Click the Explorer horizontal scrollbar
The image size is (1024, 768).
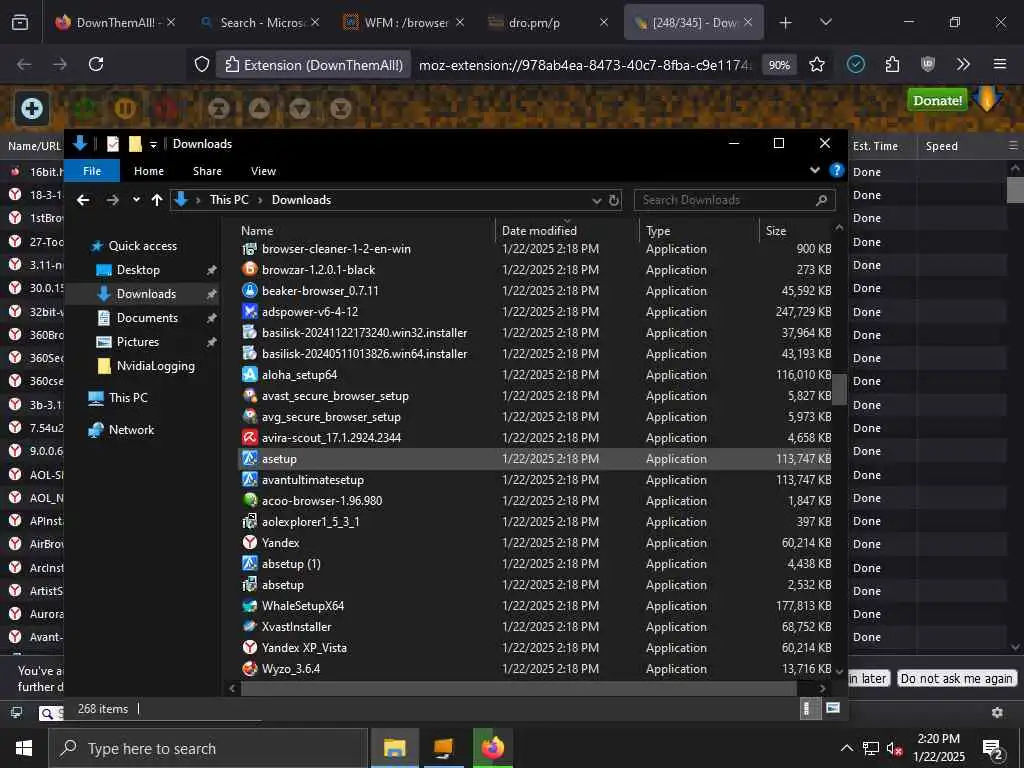[519, 688]
